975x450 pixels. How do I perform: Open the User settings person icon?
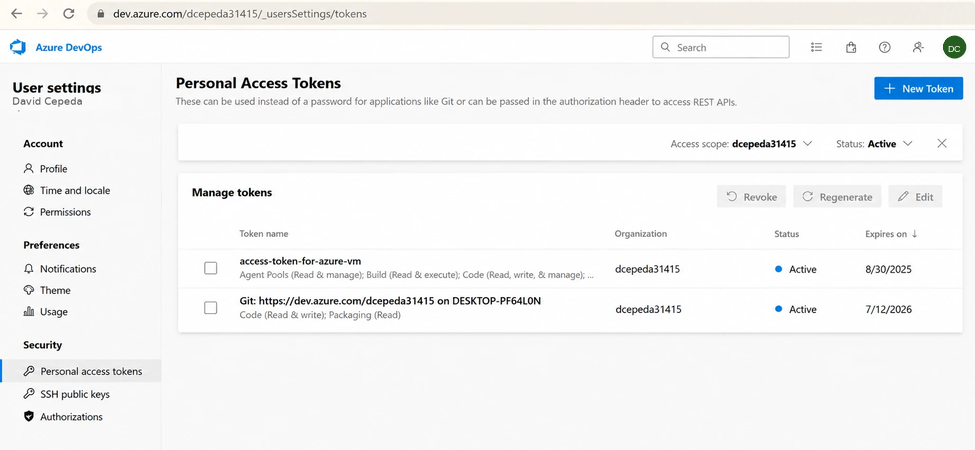tap(918, 47)
